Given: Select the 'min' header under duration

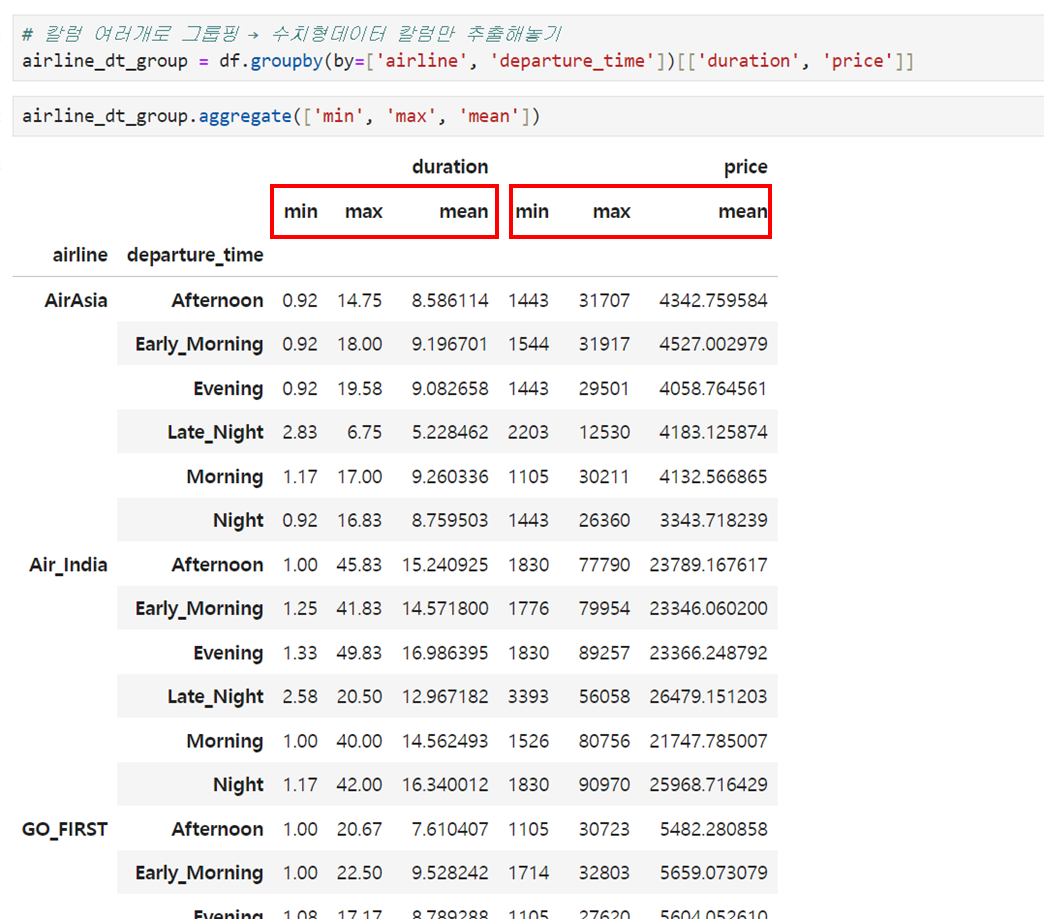Looking at the screenshot, I should point(301,212).
